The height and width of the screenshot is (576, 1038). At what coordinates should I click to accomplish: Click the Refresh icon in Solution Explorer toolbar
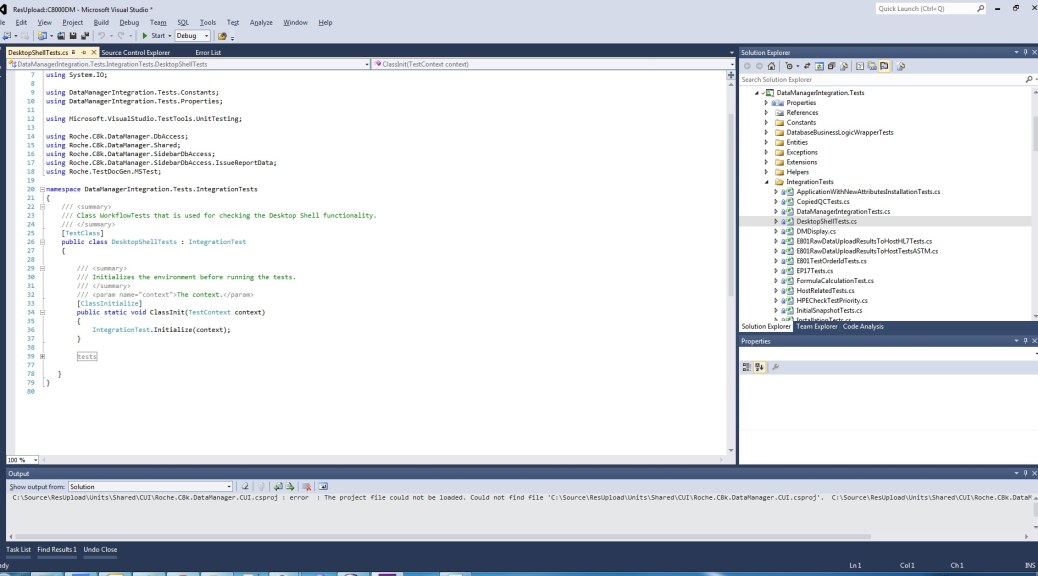click(x=818, y=66)
